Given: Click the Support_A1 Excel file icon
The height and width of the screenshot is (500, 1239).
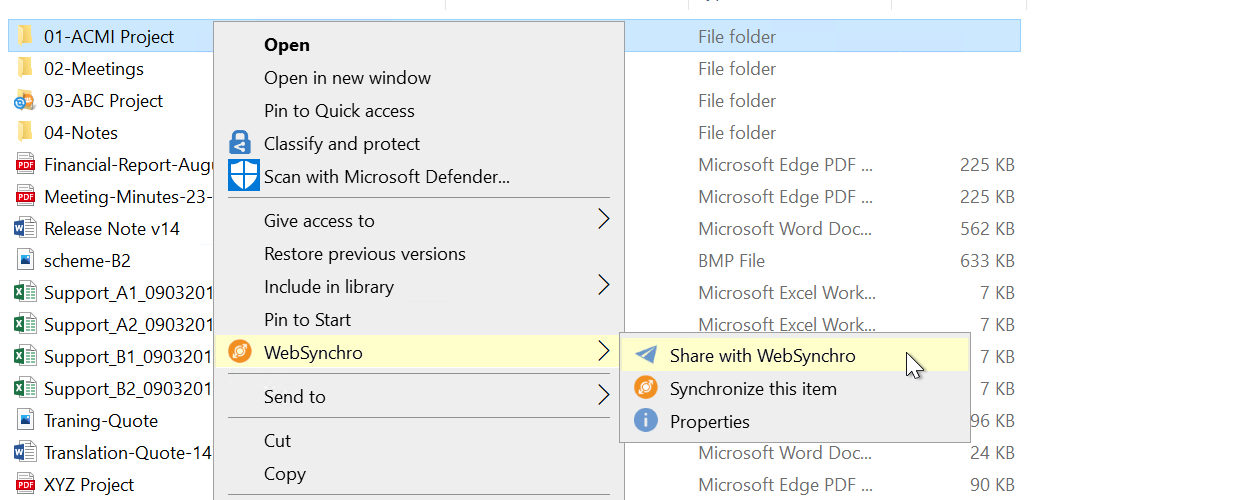Looking at the screenshot, I should click(25, 292).
